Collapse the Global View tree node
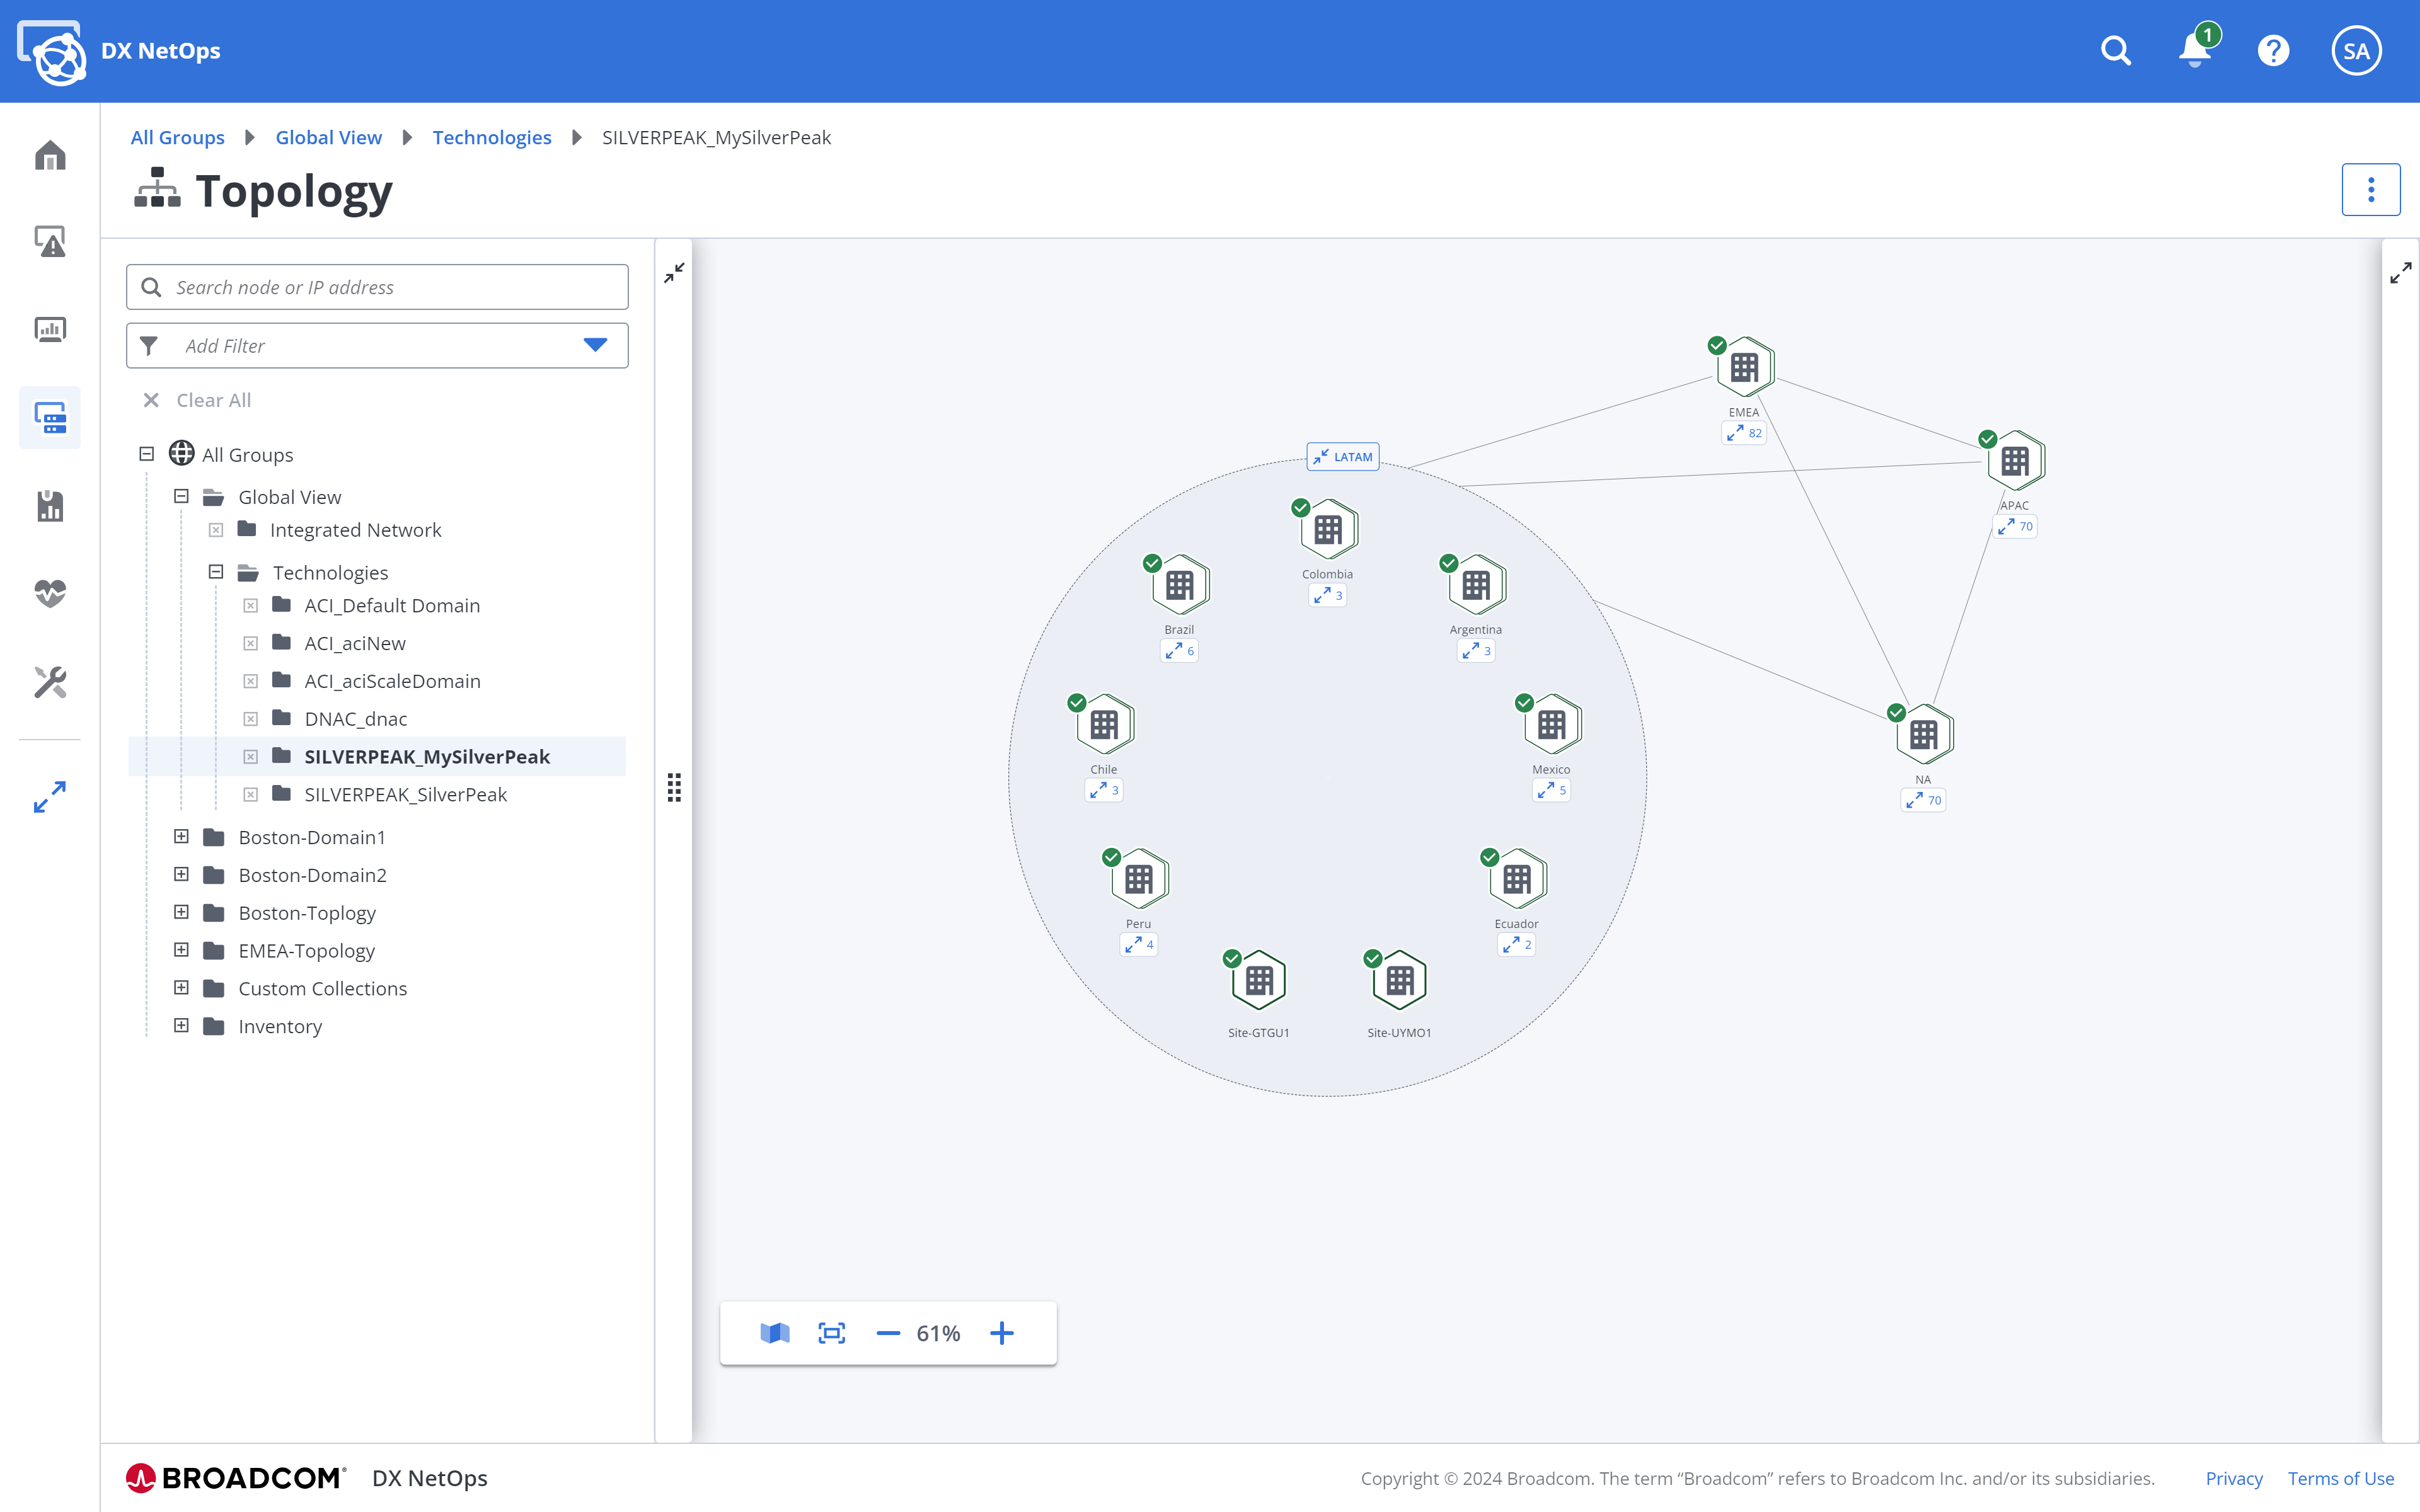The height and width of the screenshot is (1512, 2420). point(181,496)
